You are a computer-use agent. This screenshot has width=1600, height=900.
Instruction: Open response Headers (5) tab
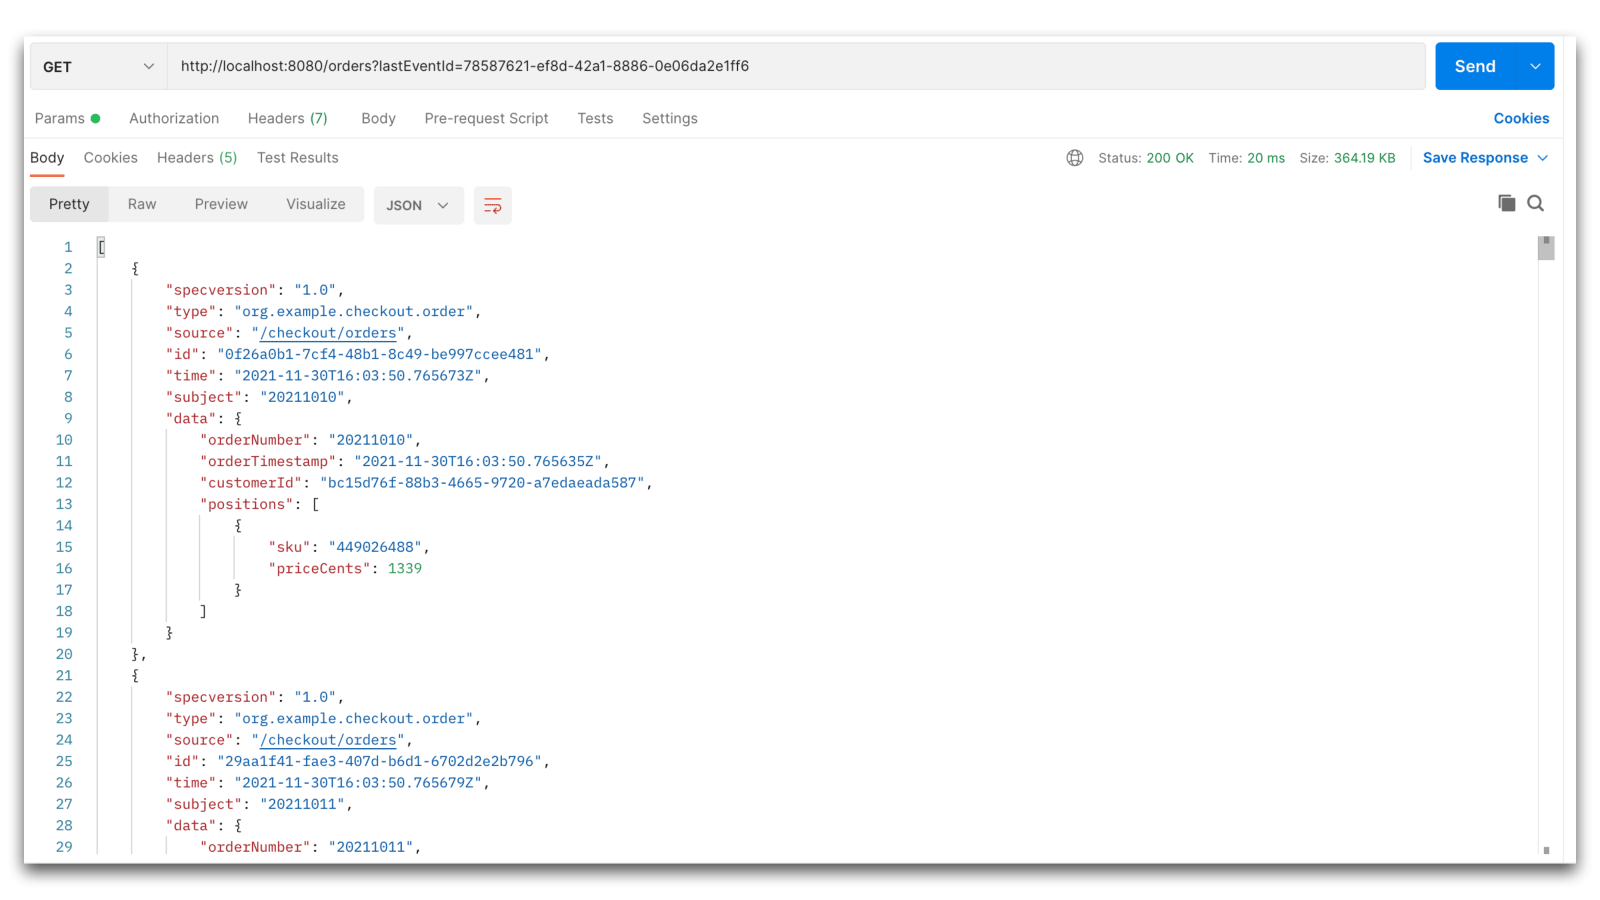(x=197, y=158)
